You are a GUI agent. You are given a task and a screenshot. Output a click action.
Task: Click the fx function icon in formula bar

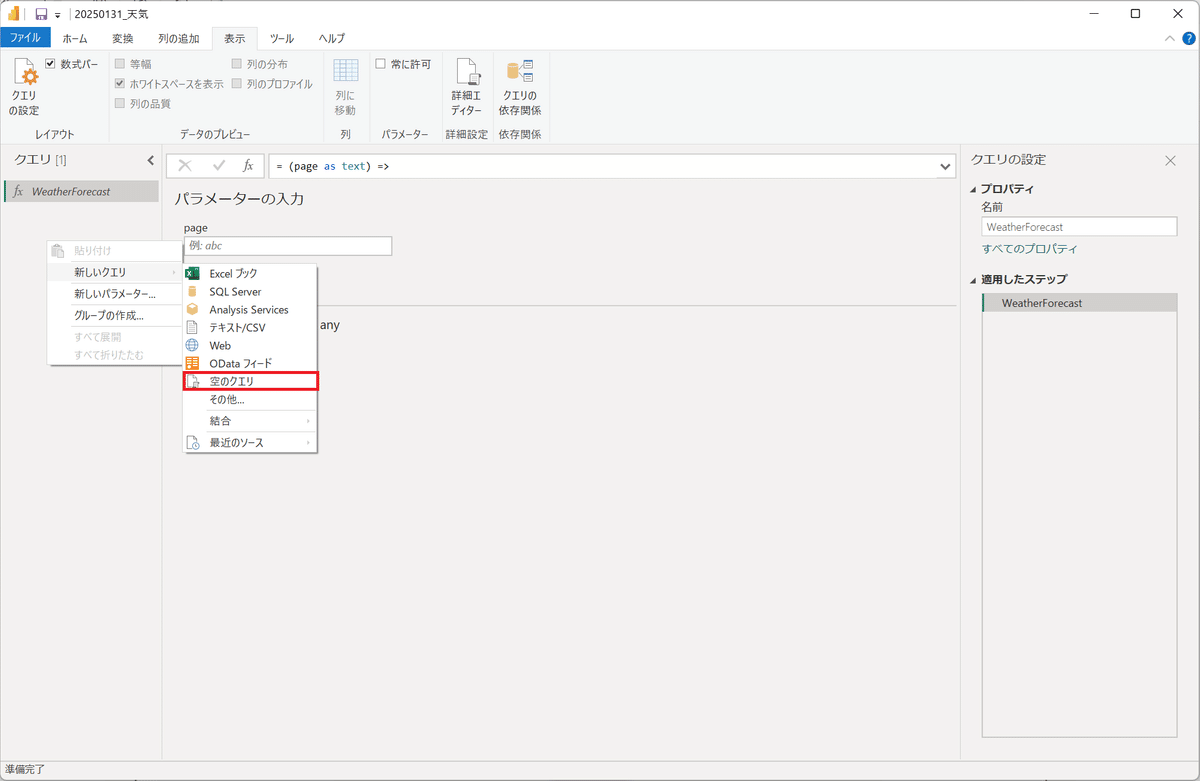(248, 166)
